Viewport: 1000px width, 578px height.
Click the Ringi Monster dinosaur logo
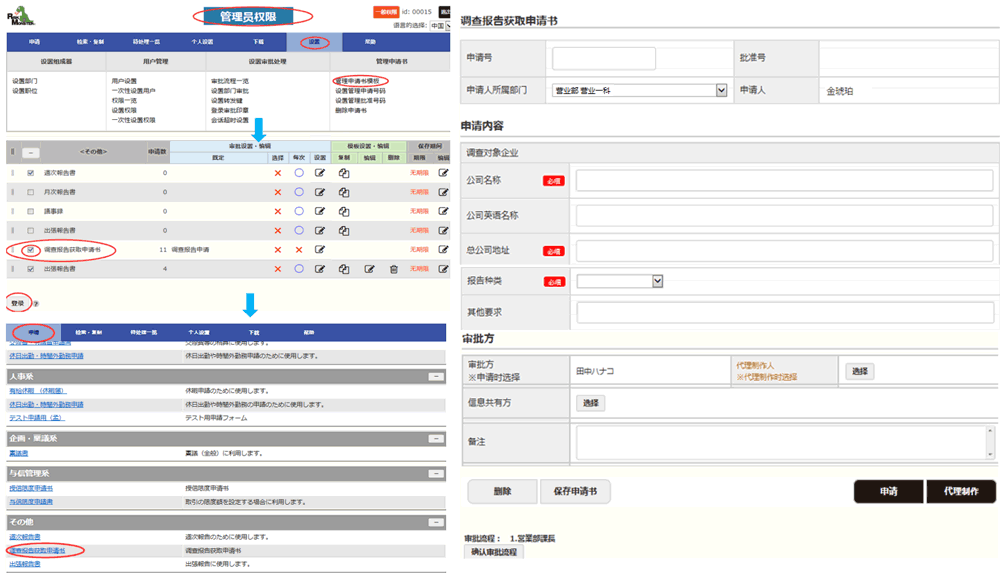tap(20, 15)
